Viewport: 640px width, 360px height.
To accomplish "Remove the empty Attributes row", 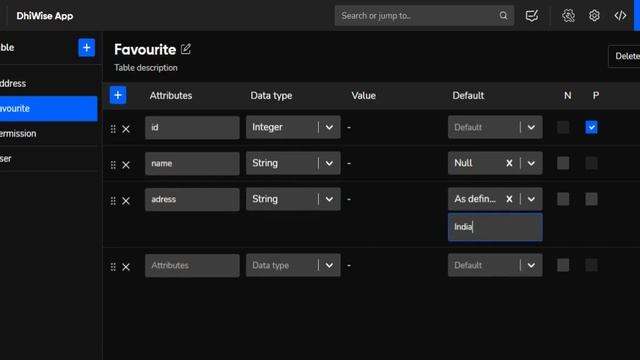I will (126, 267).
